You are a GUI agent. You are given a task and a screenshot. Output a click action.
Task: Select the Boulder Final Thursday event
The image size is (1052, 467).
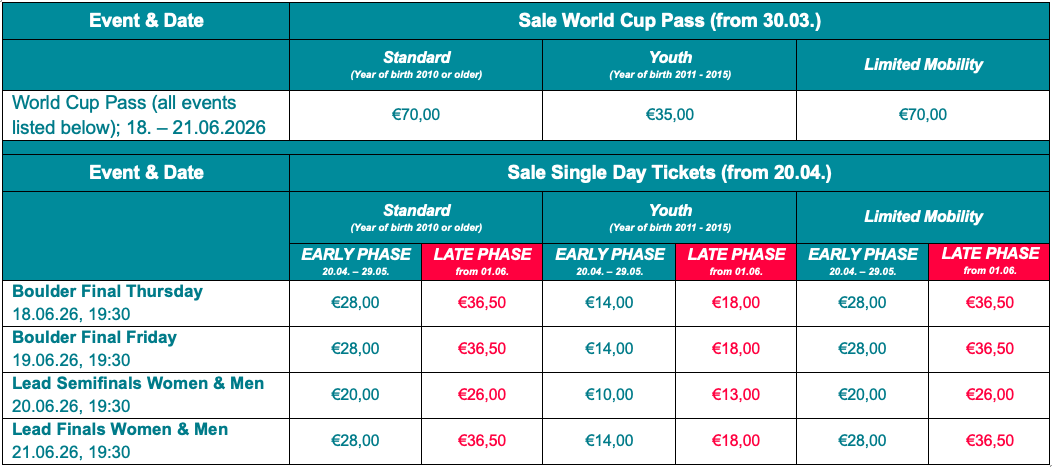(108, 292)
